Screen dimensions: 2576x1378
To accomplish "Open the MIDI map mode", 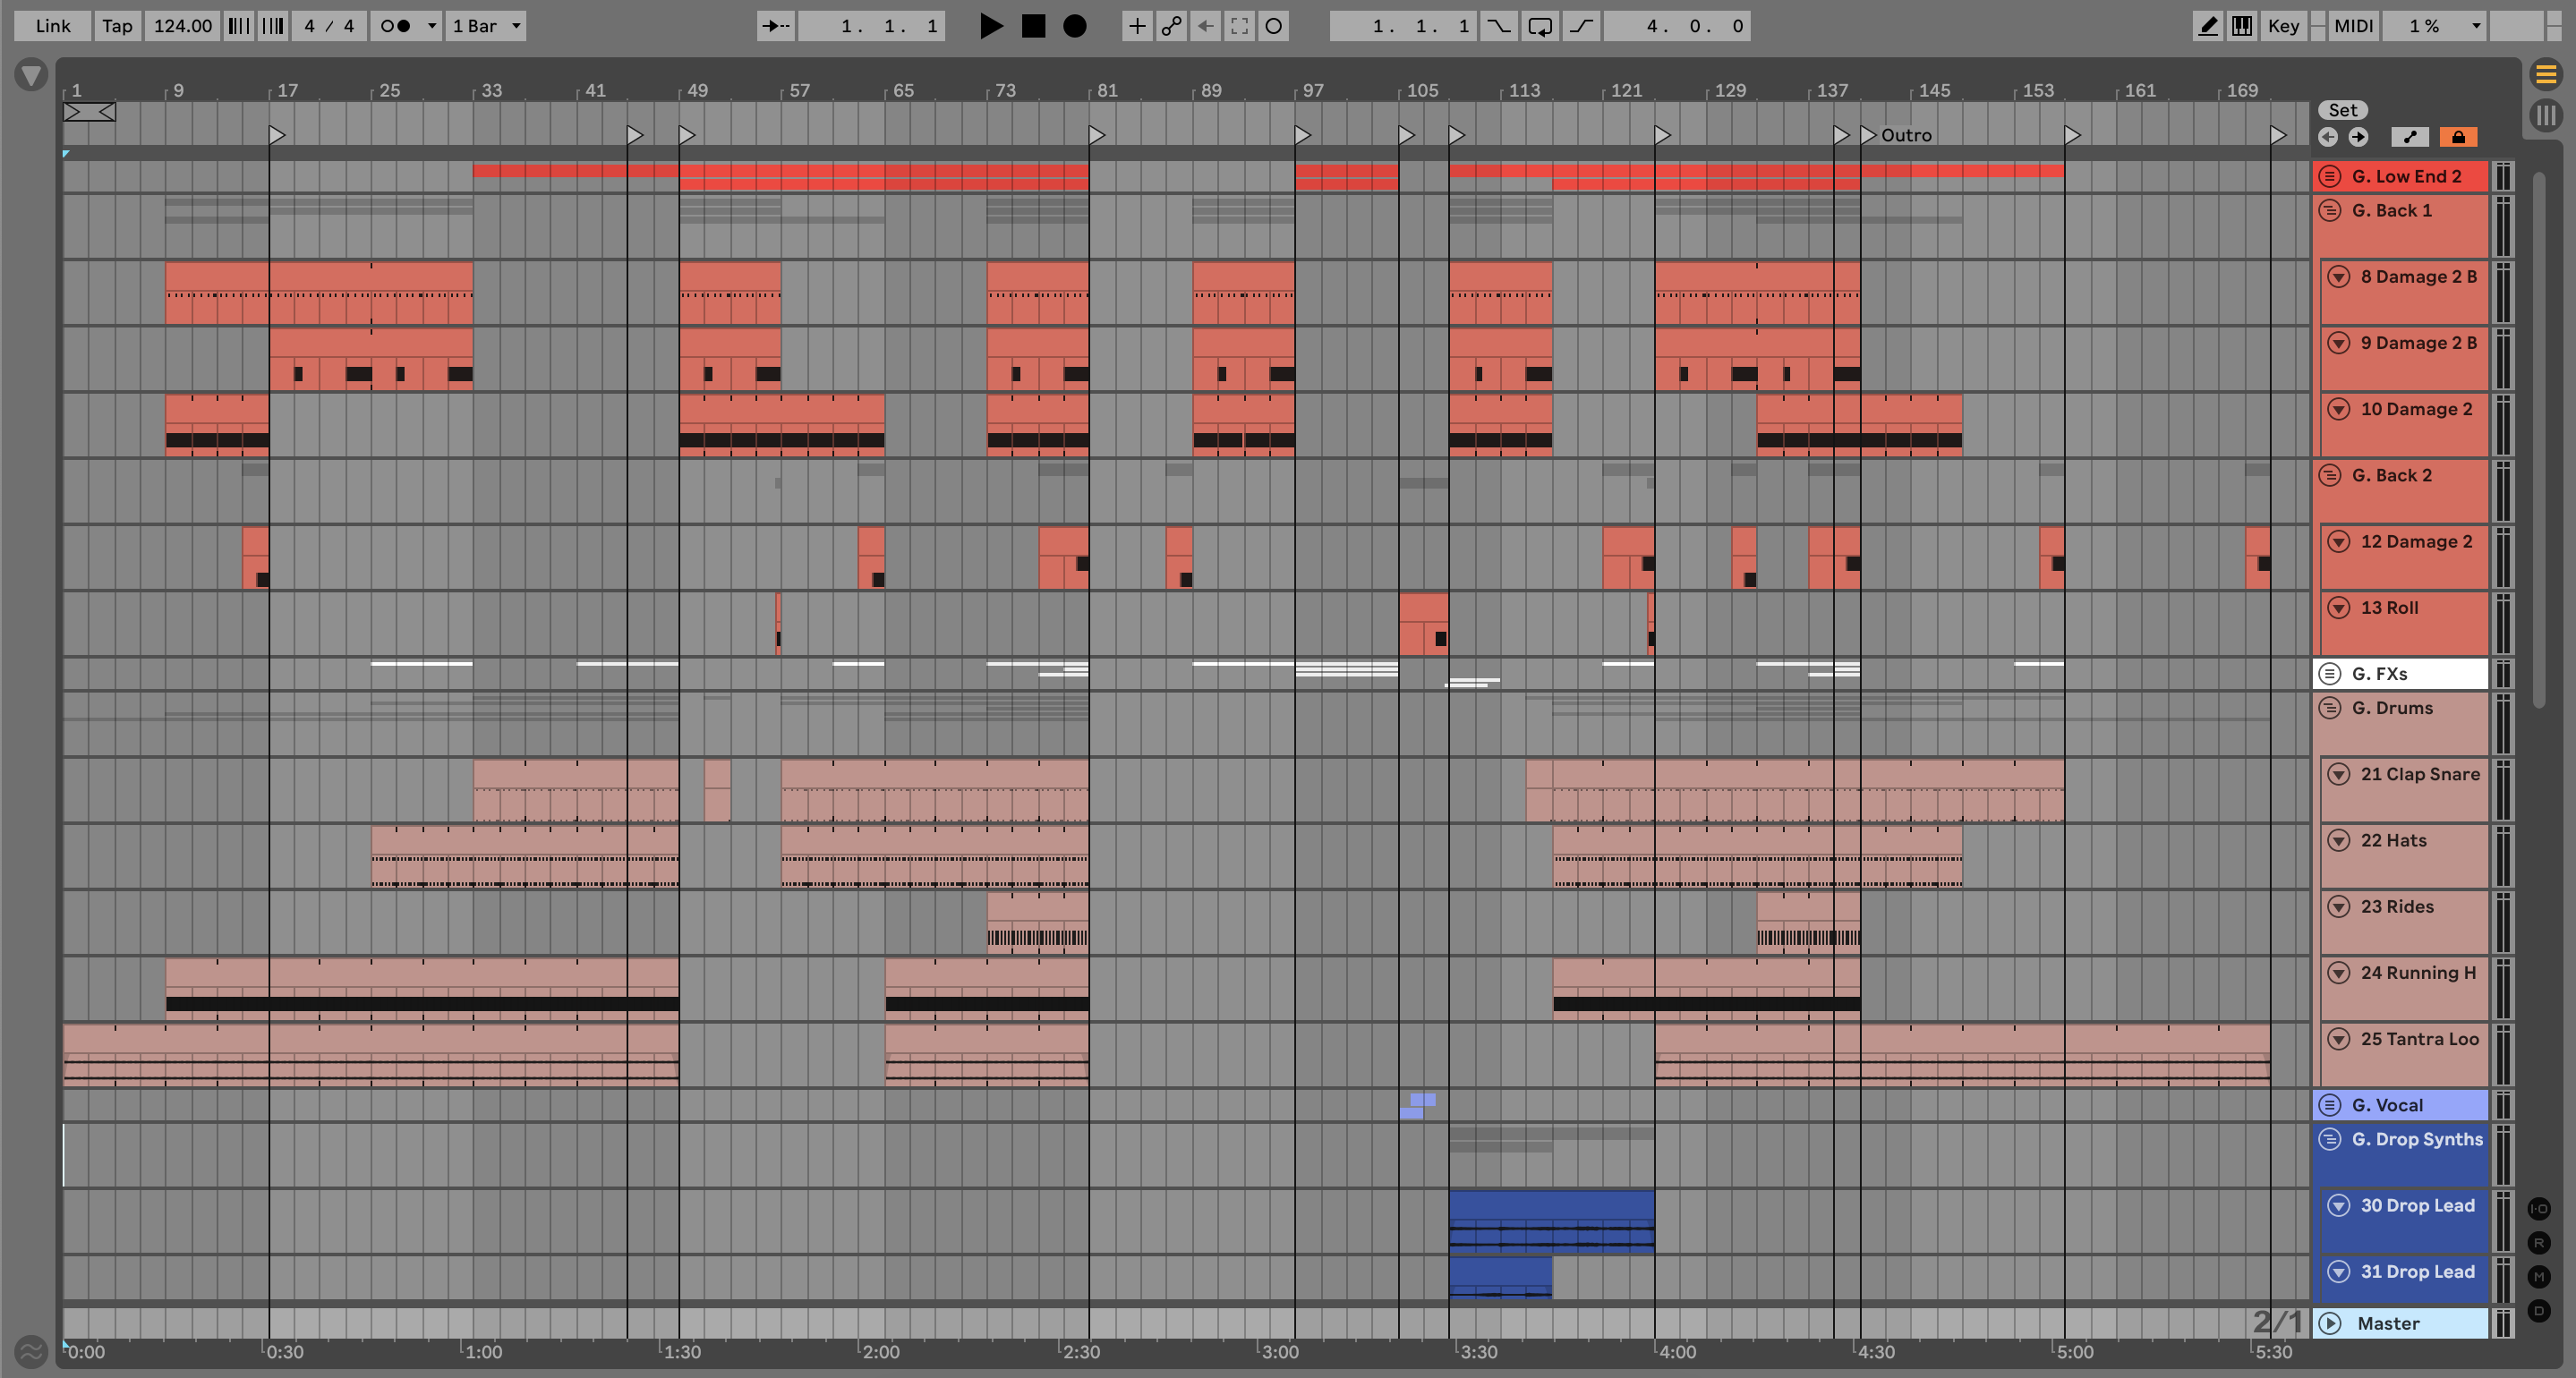I will (x=2353, y=26).
